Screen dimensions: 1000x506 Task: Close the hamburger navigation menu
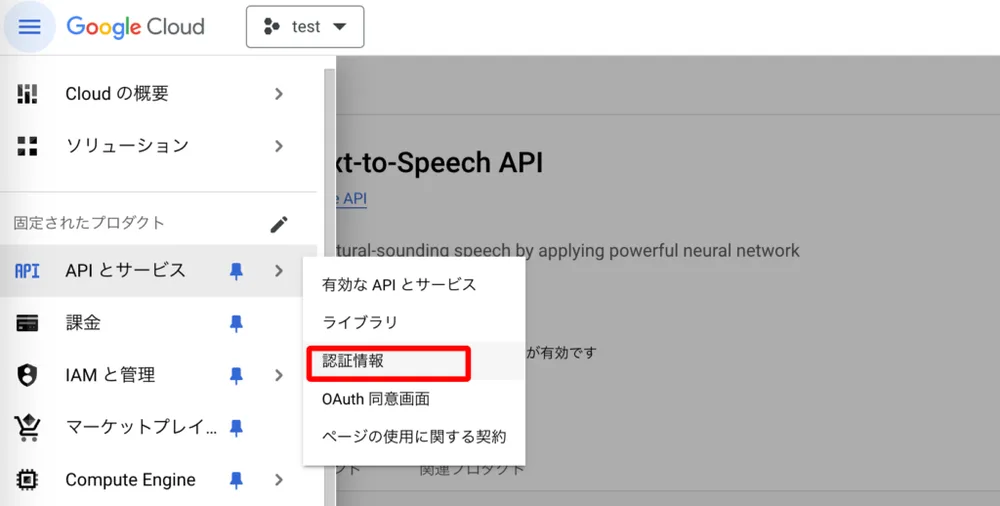click(29, 27)
